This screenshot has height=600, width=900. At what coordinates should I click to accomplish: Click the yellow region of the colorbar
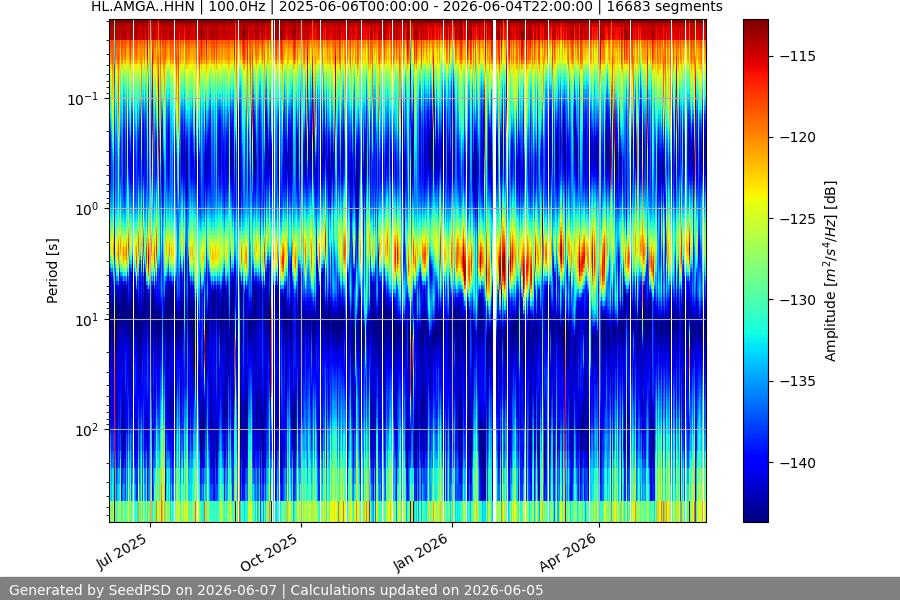coord(755,192)
